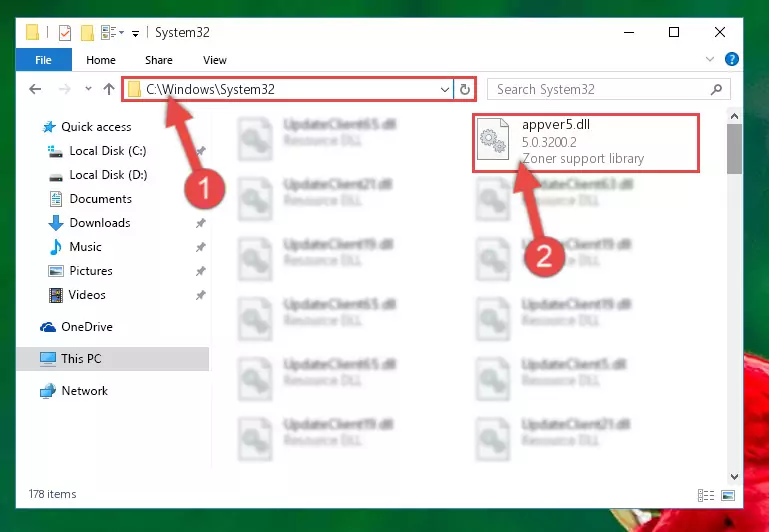Switch to Details view in status bar

click(706, 496)
